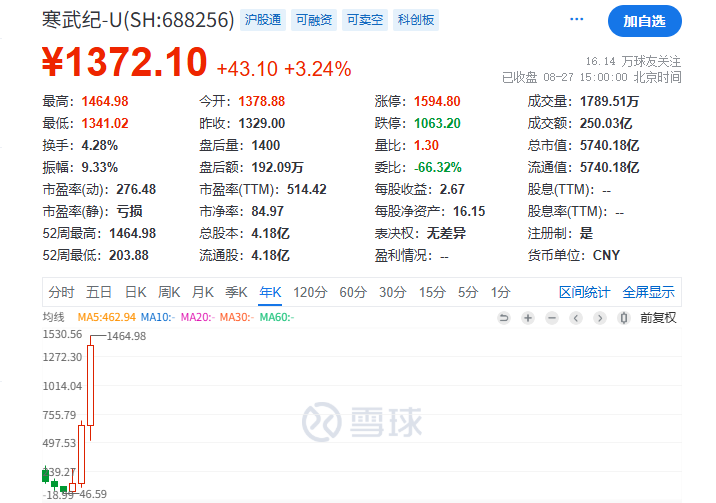This screenshot has height=503, width=716.
Task: Click the candlestick chart style icon
Action: (x=624, y=318)
